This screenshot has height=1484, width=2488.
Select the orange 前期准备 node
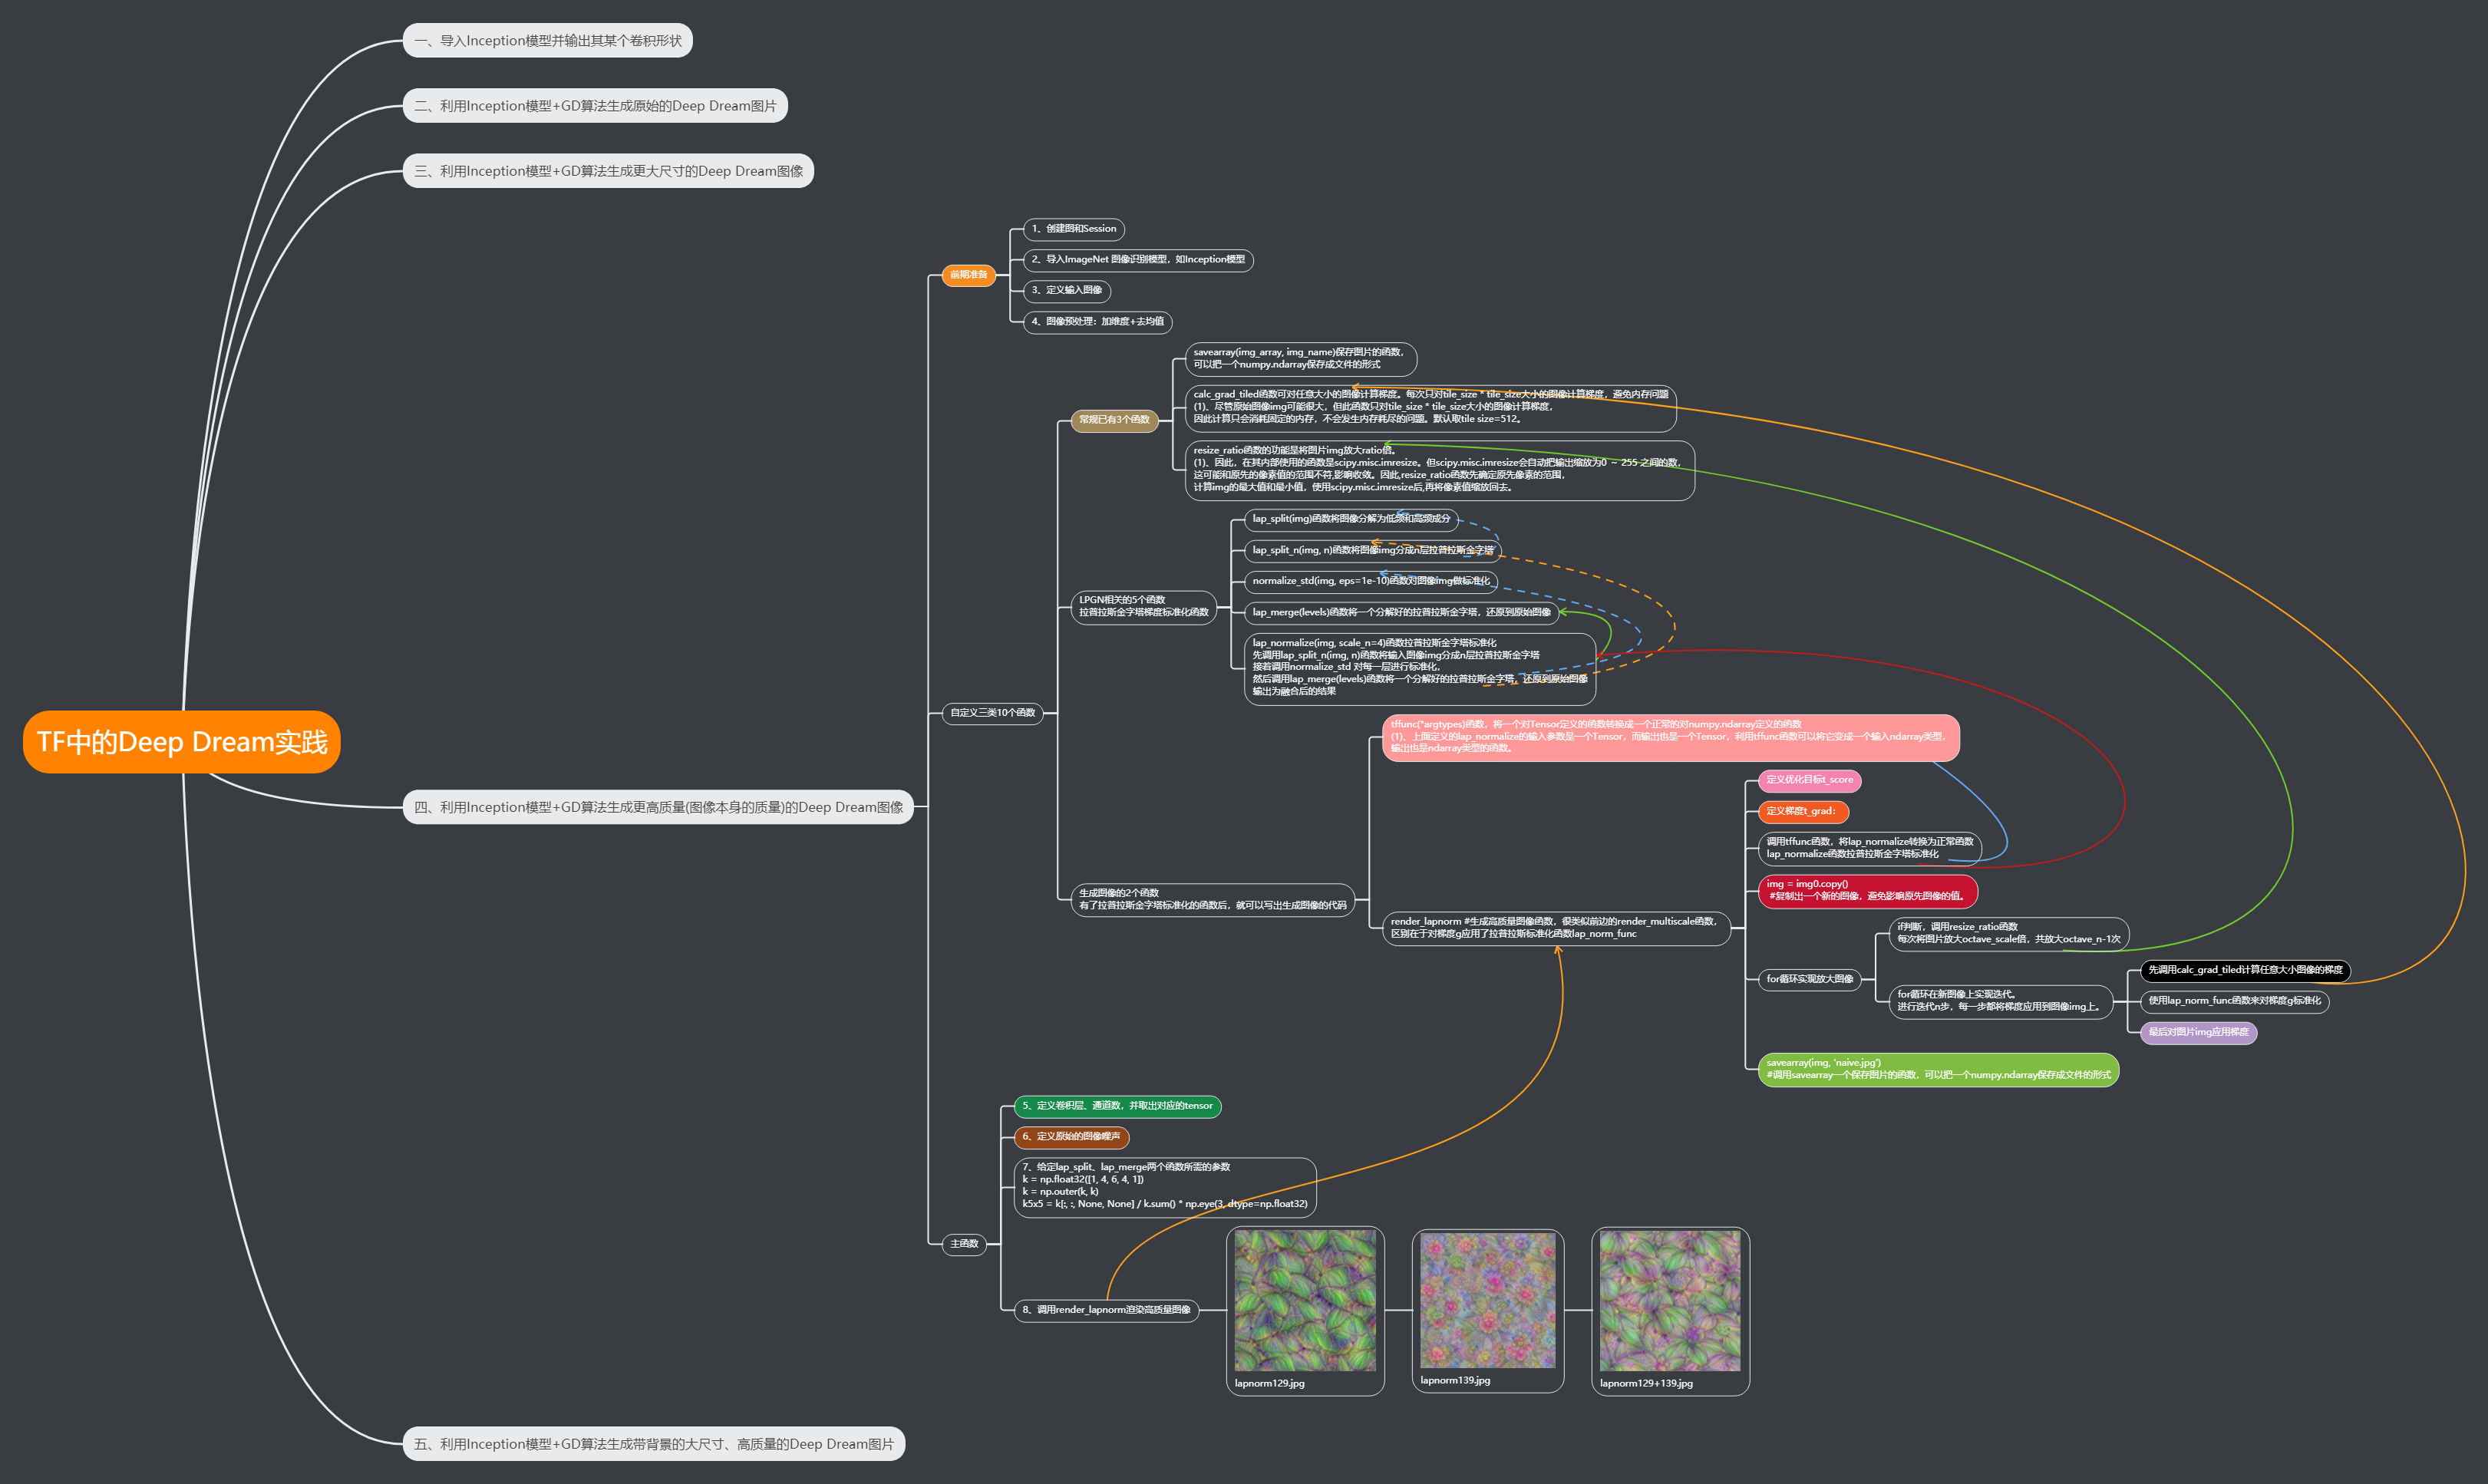(968, 275)
